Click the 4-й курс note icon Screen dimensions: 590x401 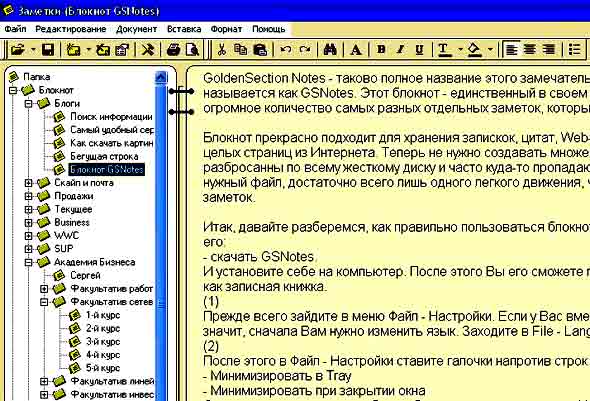click(x=75, y=355)
